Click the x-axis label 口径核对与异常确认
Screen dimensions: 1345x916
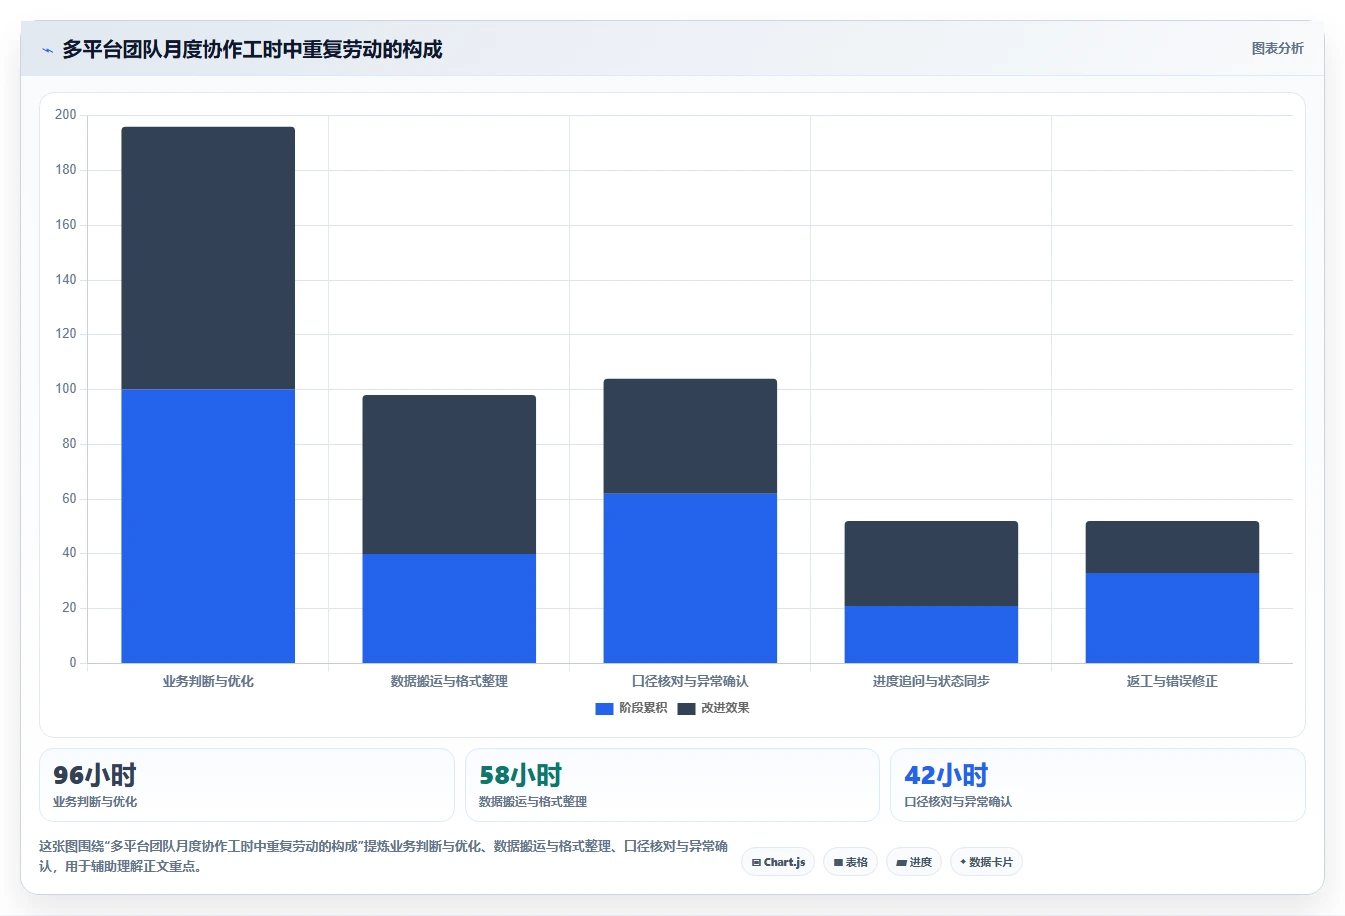pyautogui.click(x=690, y=681)
